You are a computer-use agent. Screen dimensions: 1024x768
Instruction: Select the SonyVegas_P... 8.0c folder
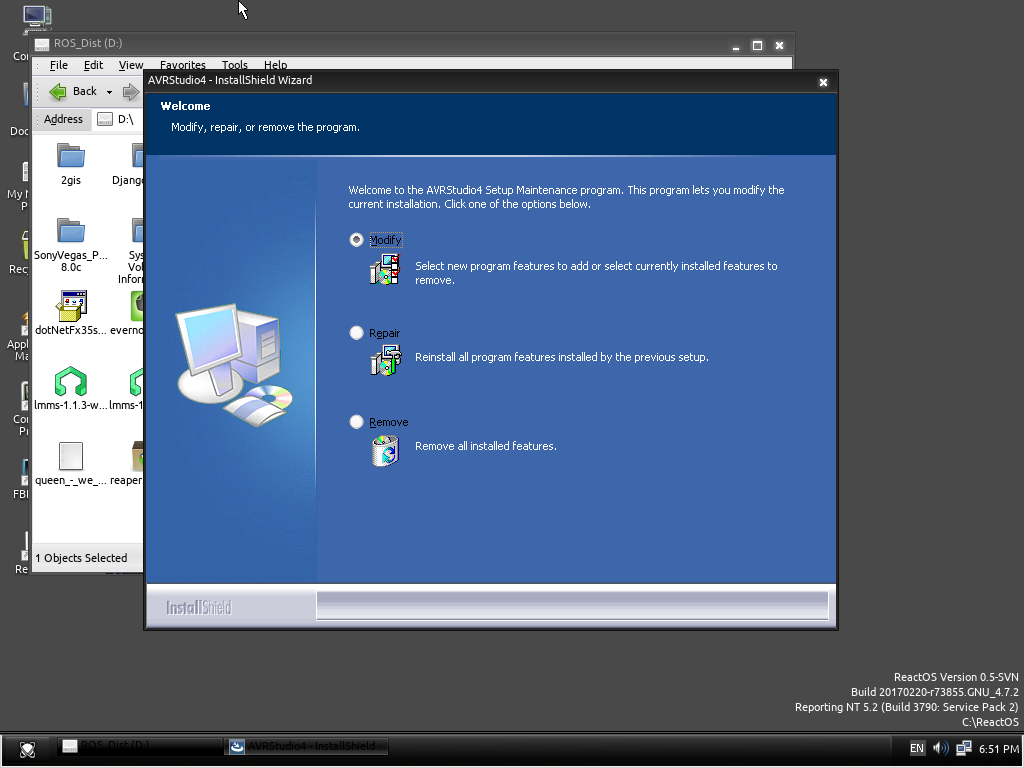coord(71,244)
